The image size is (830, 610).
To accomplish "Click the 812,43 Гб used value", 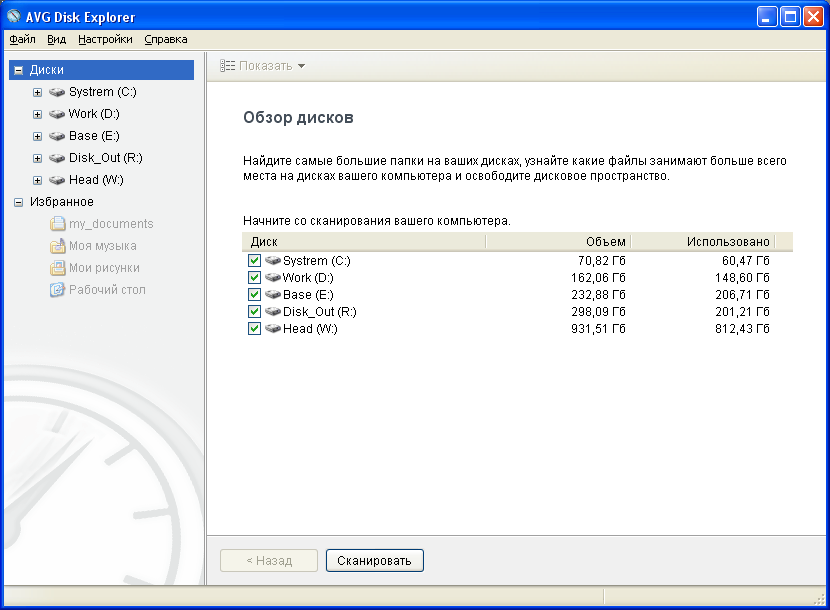I will (x=742, y=328).
